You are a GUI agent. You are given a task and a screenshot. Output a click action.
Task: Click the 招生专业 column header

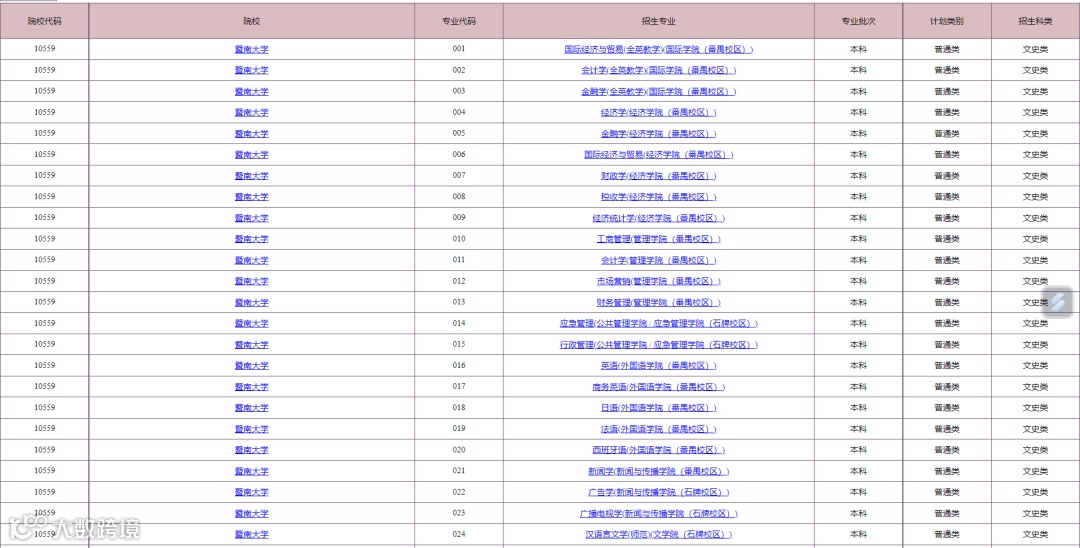point(658,21)
